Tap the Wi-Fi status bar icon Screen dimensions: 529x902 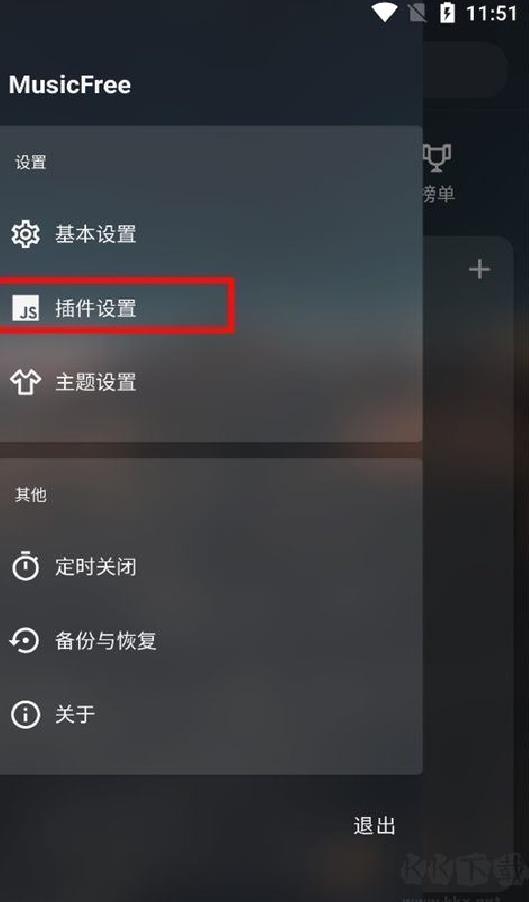[x=385, y=12]
